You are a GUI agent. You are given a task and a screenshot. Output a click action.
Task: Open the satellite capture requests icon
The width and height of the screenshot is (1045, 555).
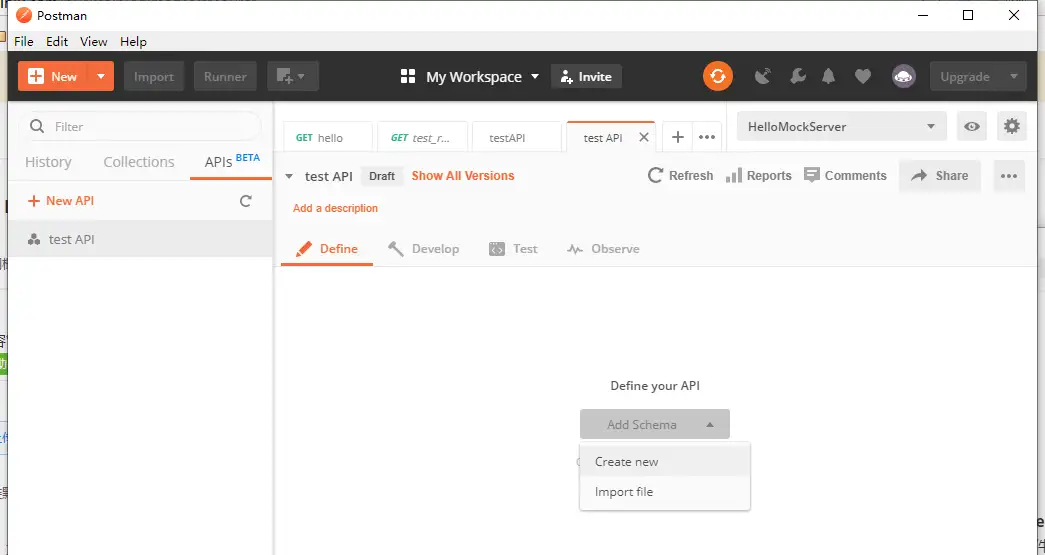[763, 76]
